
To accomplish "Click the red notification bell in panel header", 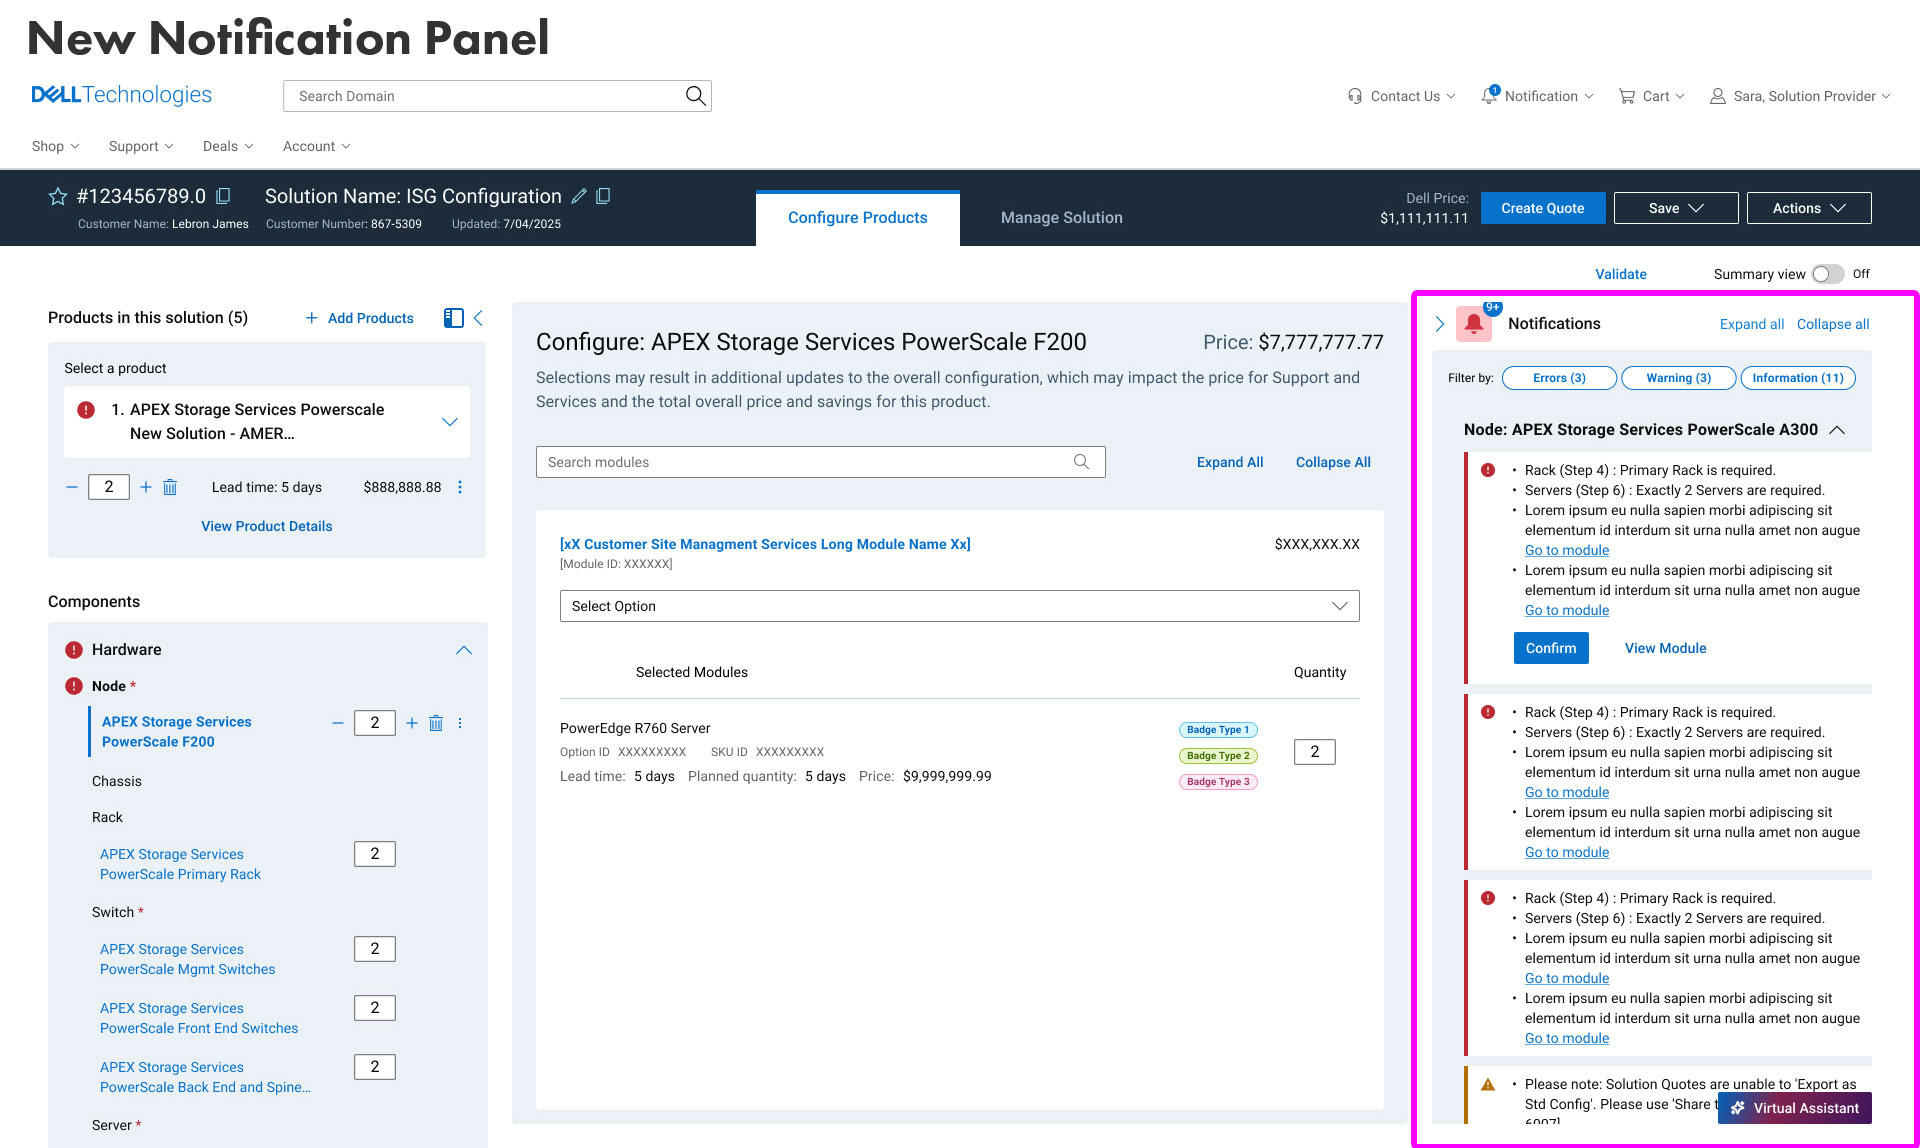I will [1473, 324].
